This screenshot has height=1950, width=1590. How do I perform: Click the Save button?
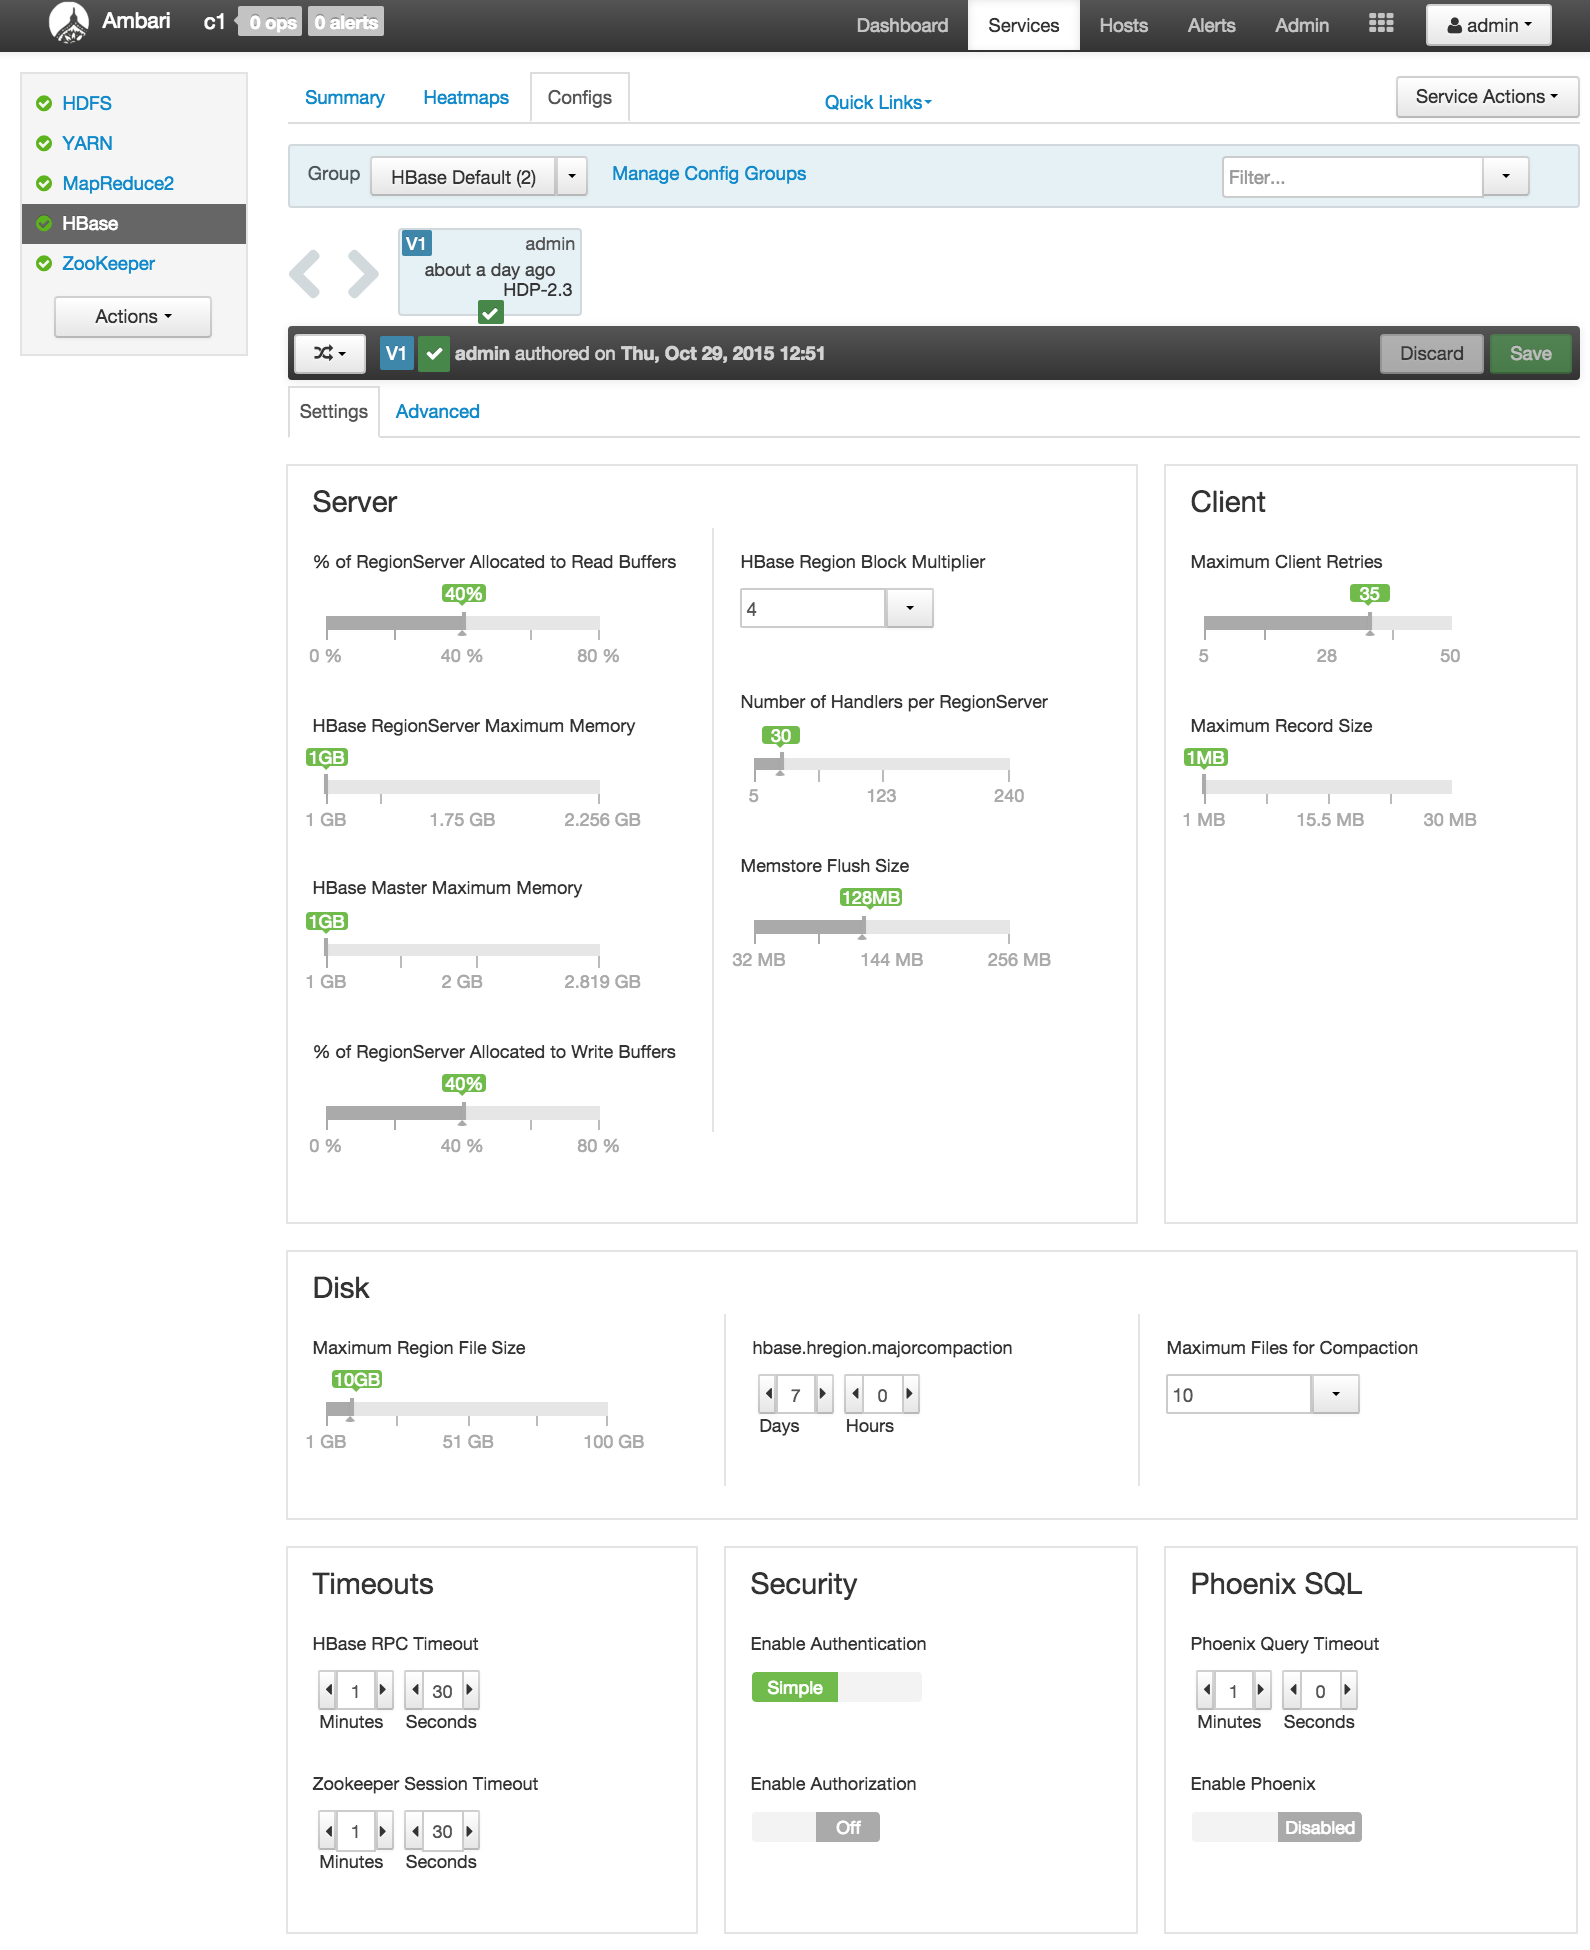click(x=1530, y=354)
